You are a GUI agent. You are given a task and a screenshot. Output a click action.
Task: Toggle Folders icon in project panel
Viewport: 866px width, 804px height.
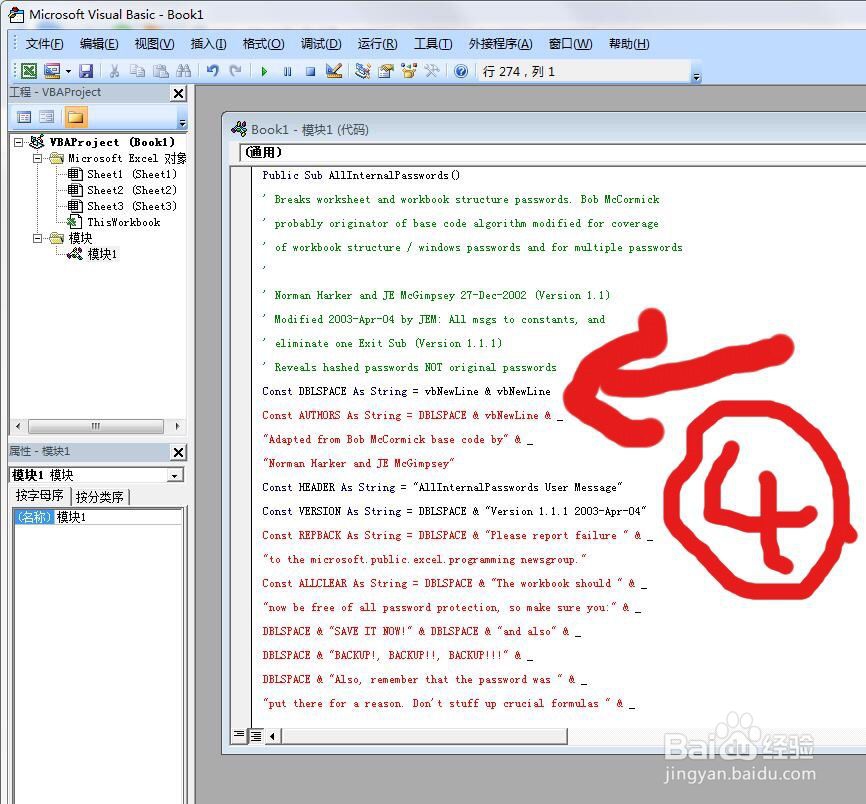75,117
